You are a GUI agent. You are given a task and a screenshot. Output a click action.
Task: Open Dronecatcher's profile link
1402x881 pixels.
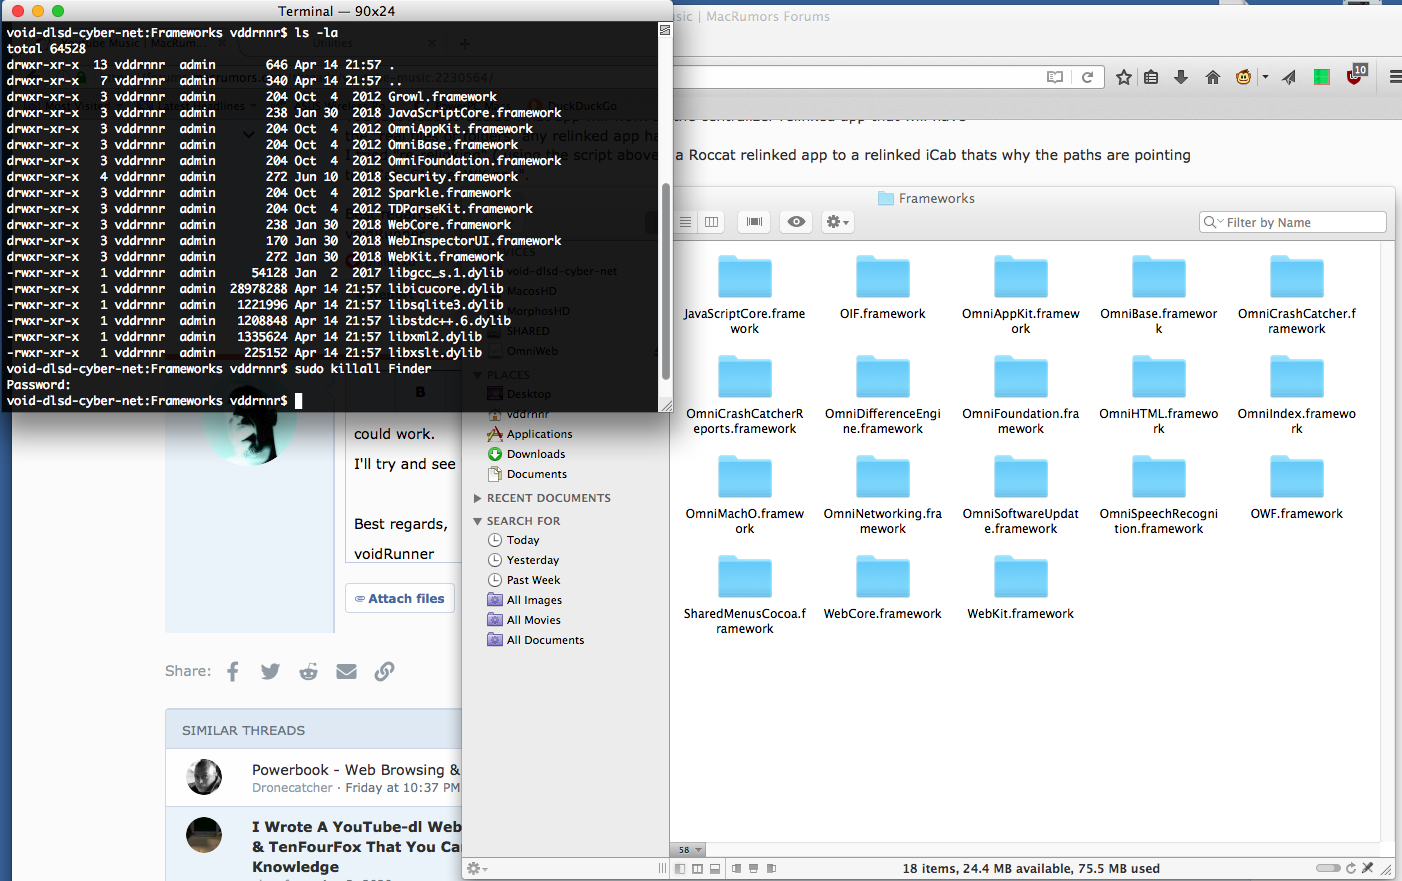click(292, 788)
